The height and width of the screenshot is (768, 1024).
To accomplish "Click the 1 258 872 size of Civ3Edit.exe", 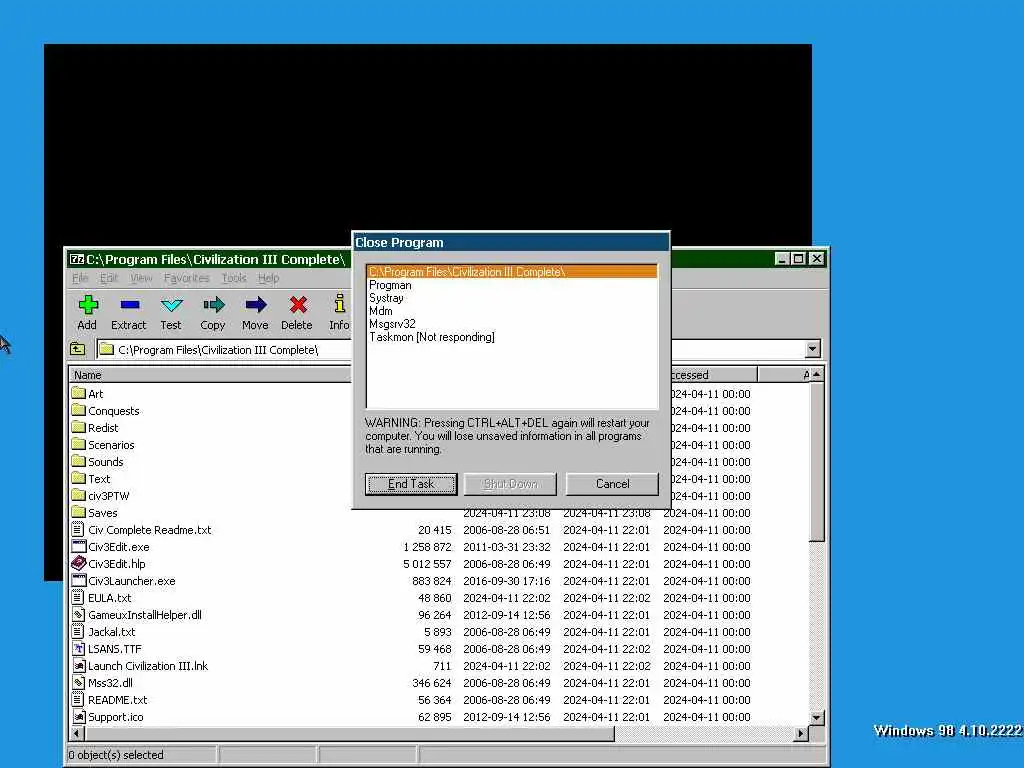I will pos(427,547).
